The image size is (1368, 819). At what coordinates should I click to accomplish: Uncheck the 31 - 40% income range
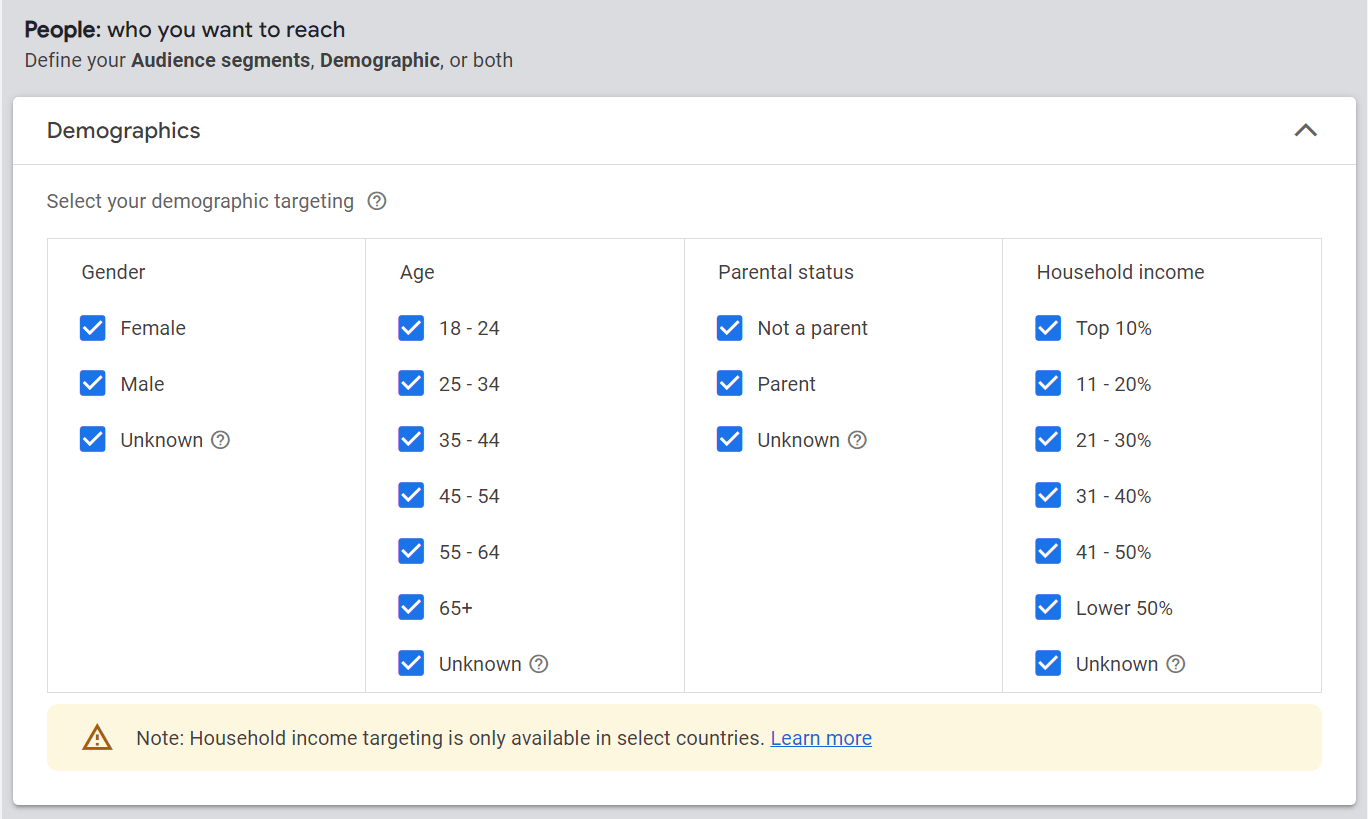[x=1047, y=495]
